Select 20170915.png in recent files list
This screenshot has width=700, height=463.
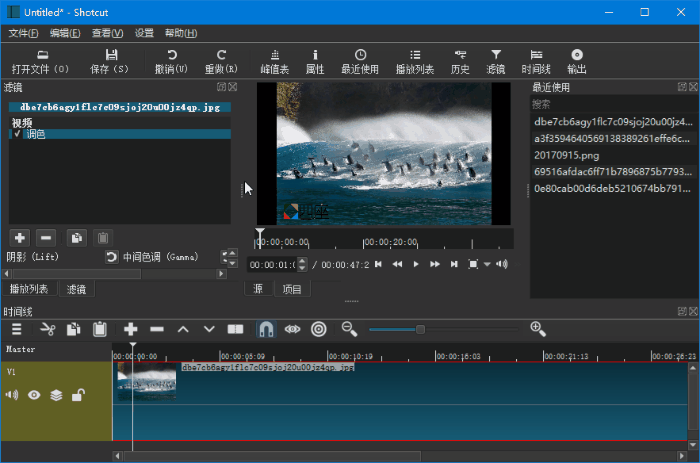[x=566, y=155]
